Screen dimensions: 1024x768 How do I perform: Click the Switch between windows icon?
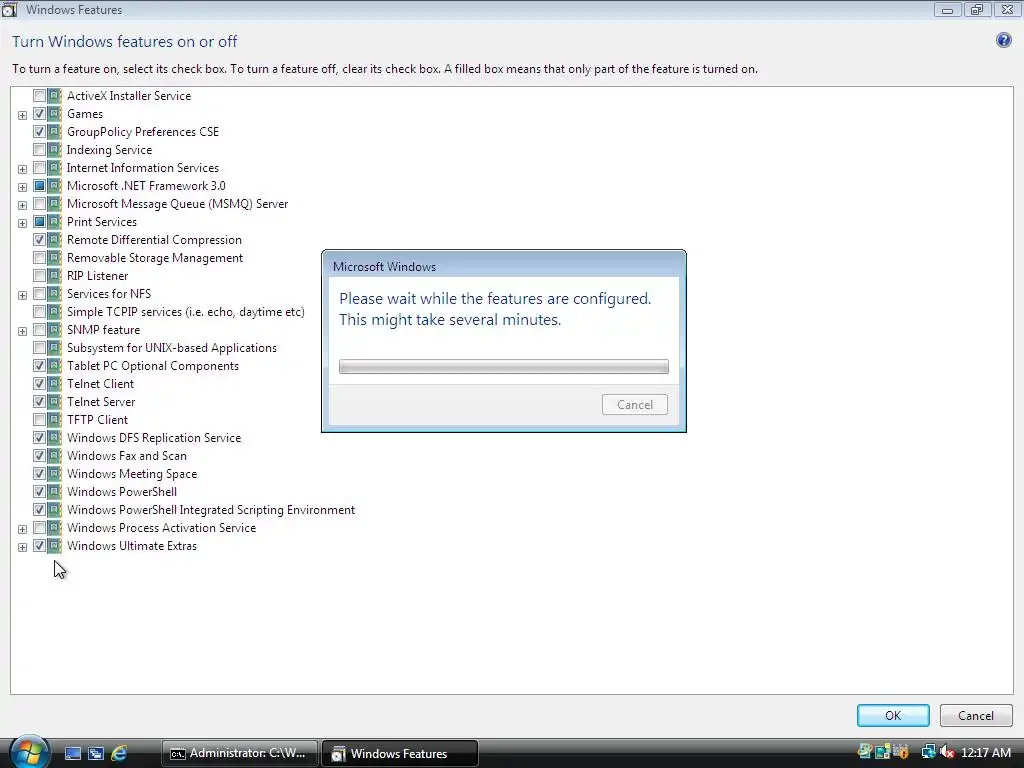coord(96,753)
